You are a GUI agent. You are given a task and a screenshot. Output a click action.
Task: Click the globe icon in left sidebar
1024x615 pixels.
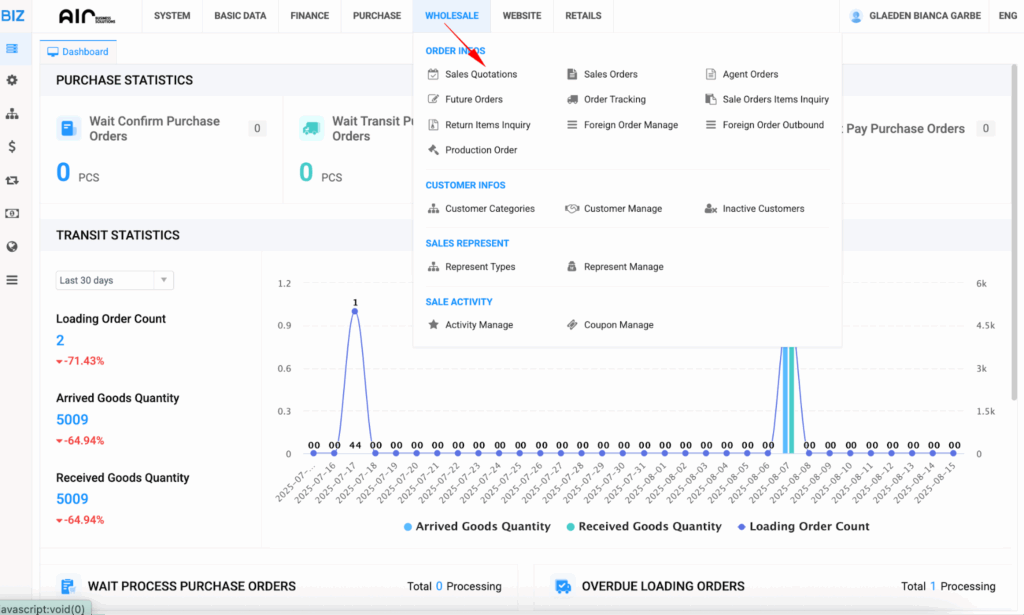pos(12,246)
